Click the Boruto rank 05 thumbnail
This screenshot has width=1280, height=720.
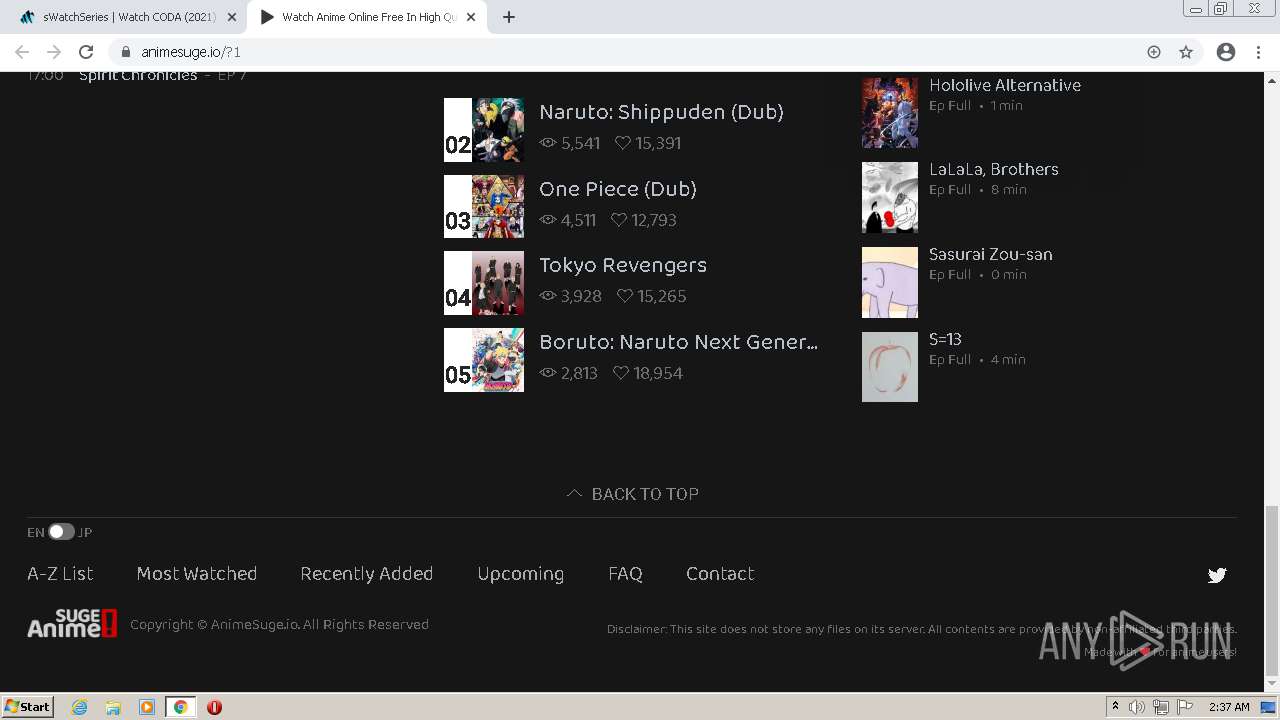pyautogui.click(x=484, y=360)
